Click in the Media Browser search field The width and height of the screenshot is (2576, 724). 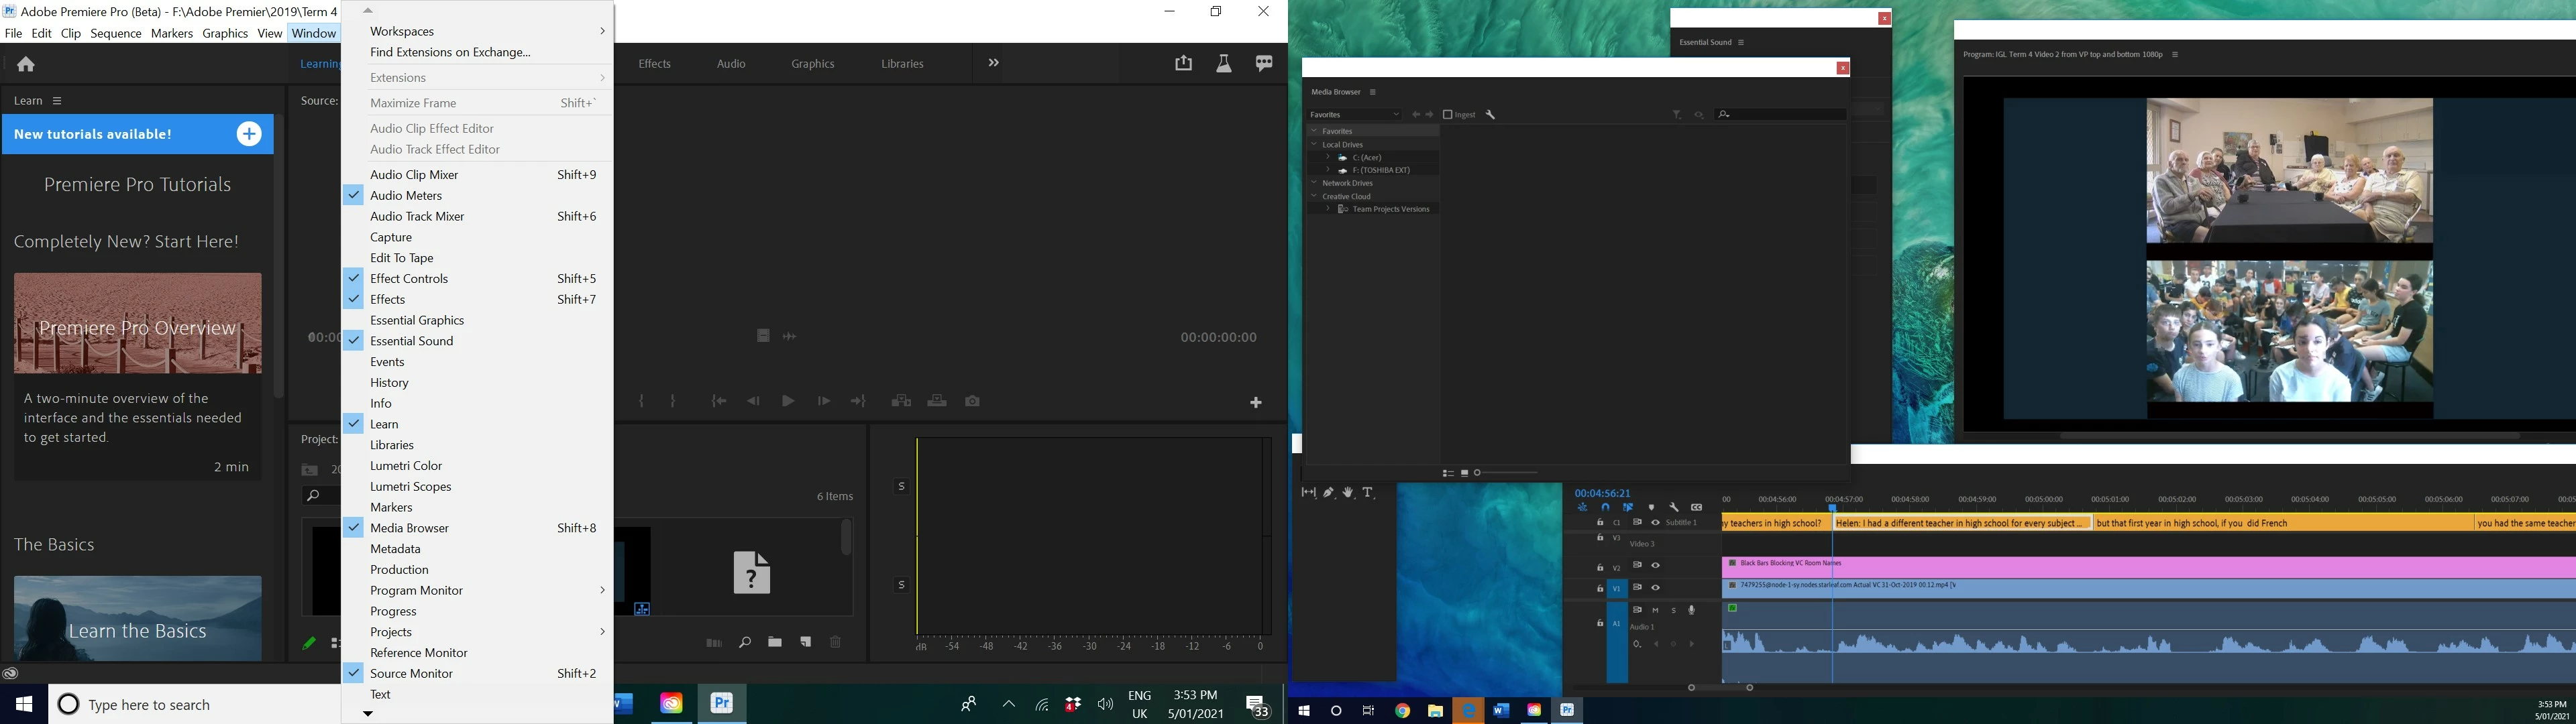click(1785, 115)
